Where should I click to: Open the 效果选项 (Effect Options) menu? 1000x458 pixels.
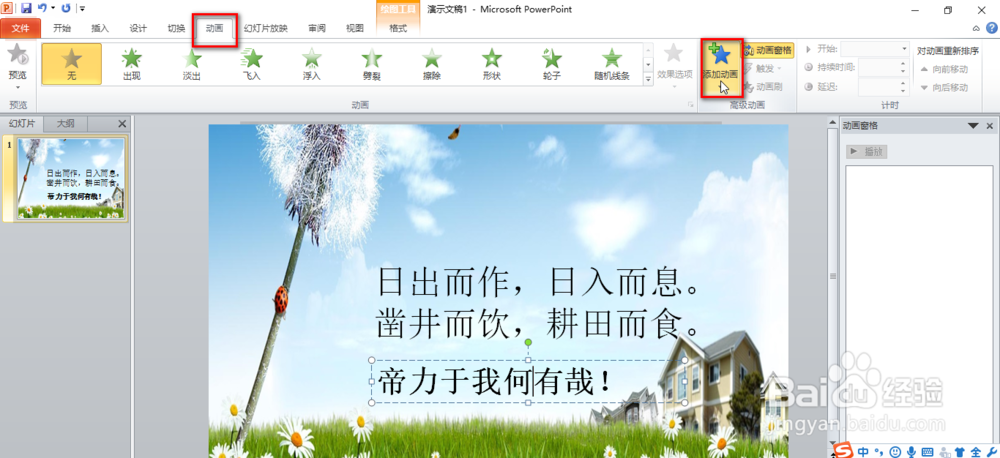[x=674, y=64]
